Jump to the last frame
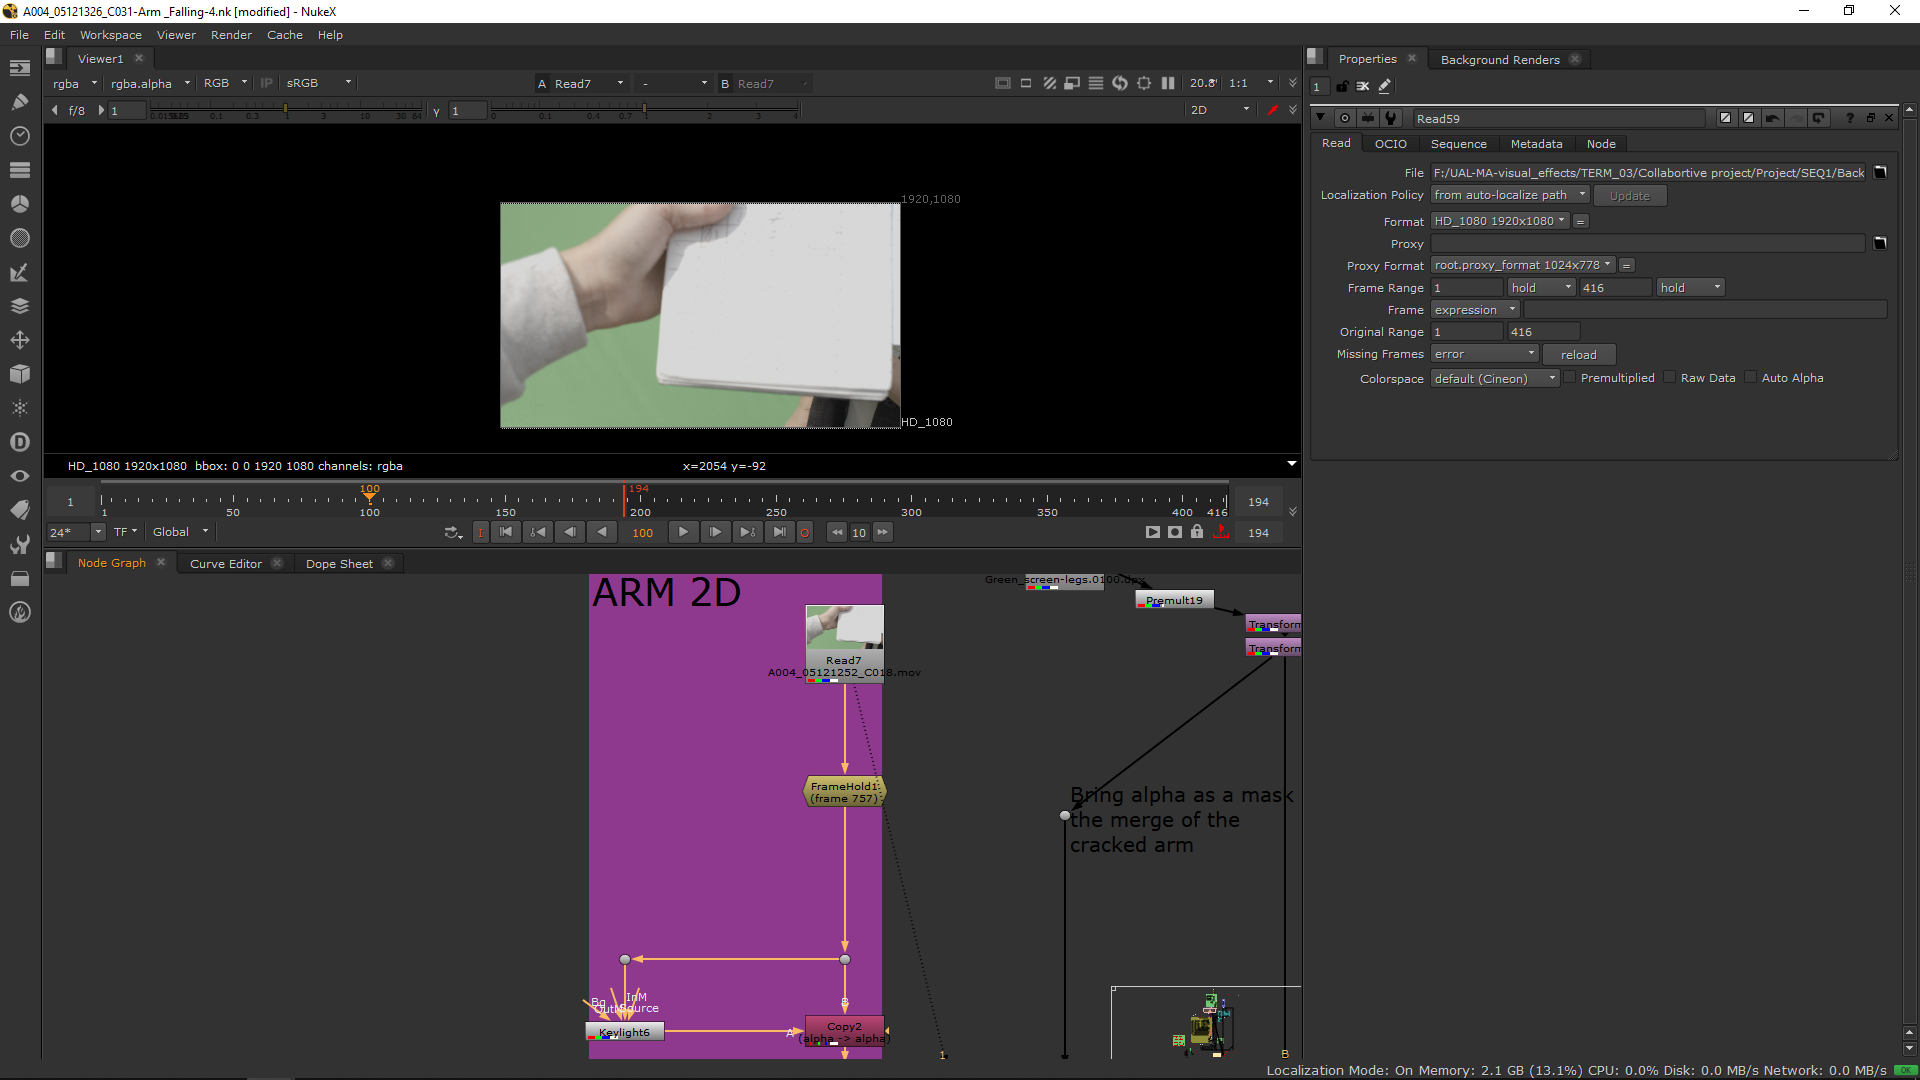This screenshot has height=1080, width=1920. point(779,532)
